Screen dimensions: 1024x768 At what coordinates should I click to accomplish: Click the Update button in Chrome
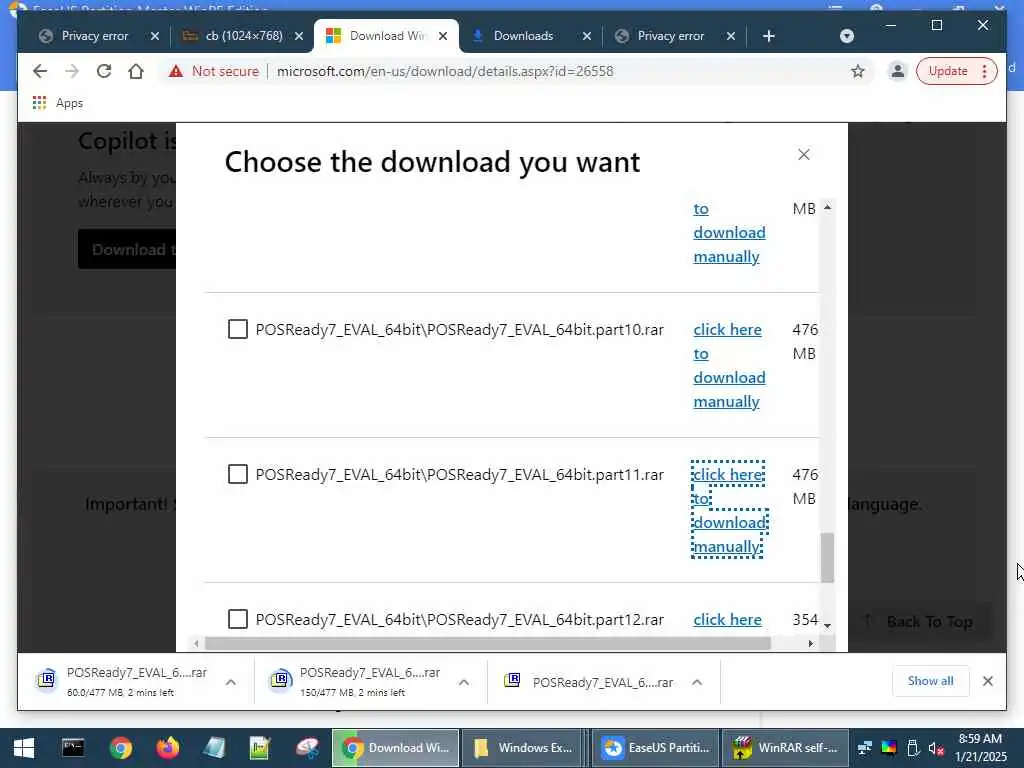coord(956,71)
